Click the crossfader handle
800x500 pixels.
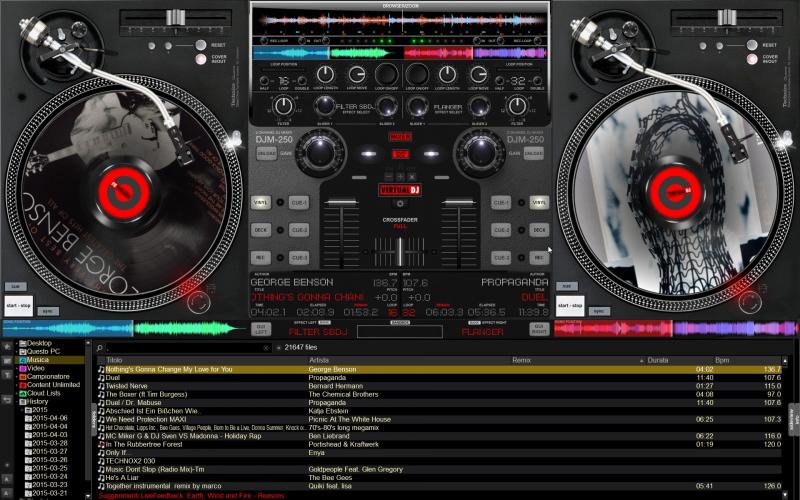[x=400, y=251]
